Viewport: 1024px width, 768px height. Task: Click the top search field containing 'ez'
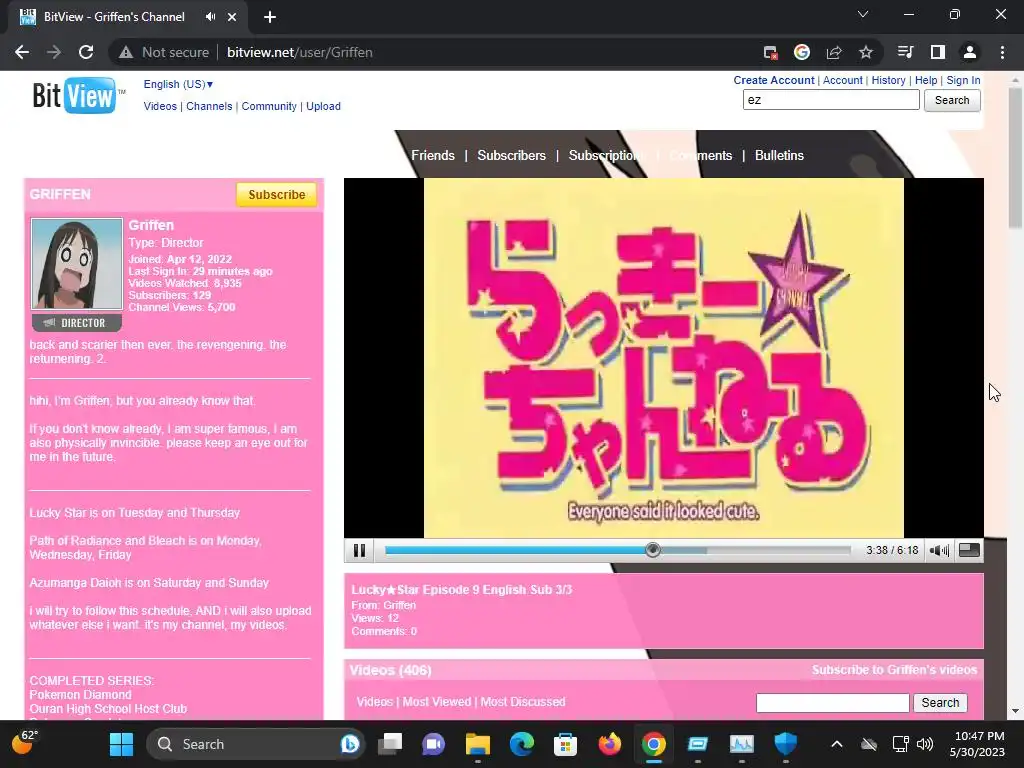[831, 100]
